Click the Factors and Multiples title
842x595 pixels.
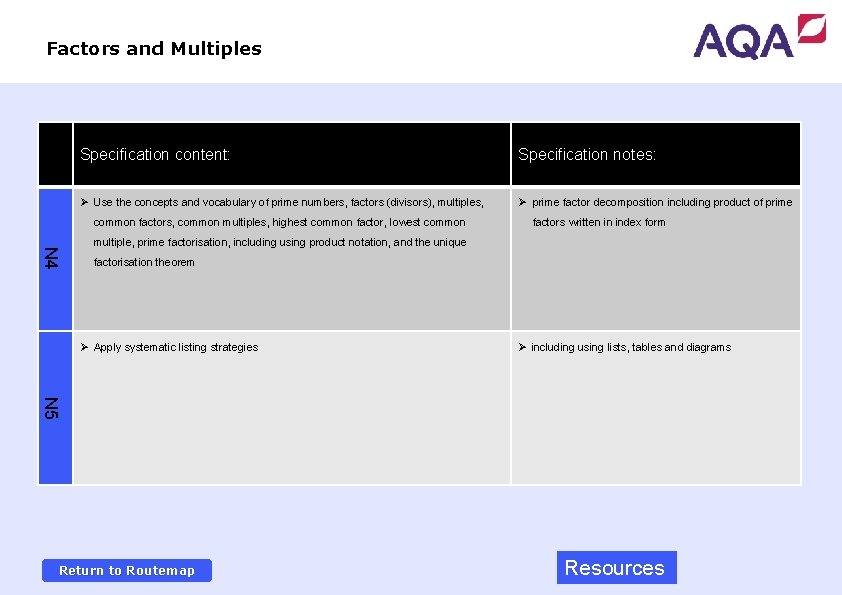pyautogui.click(x=153, y=48)
